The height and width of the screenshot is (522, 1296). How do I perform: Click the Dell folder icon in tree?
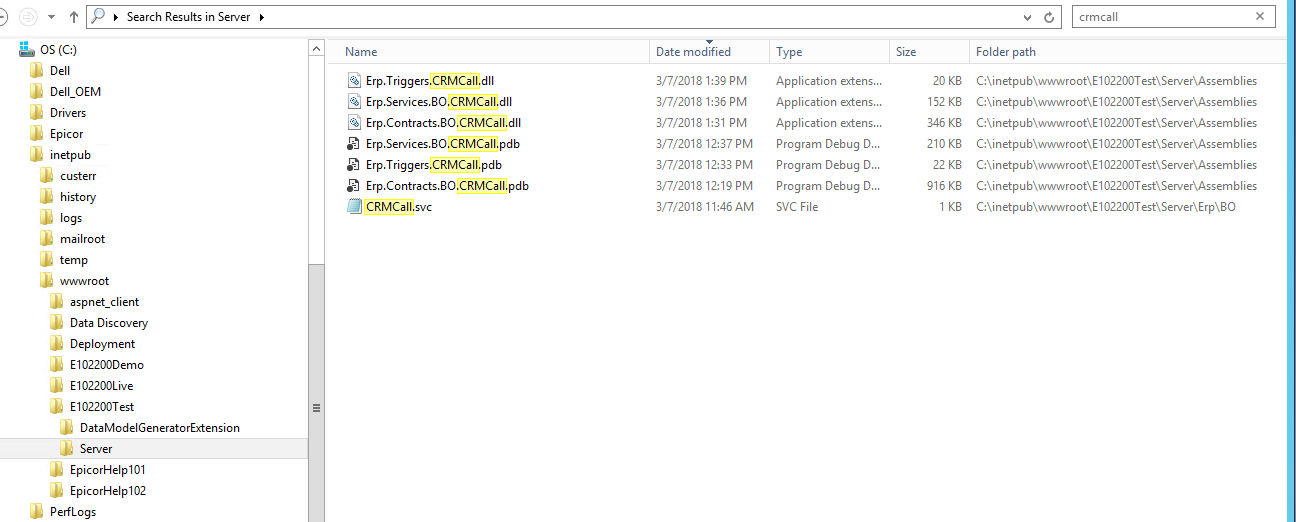click(x=37, y=70)
